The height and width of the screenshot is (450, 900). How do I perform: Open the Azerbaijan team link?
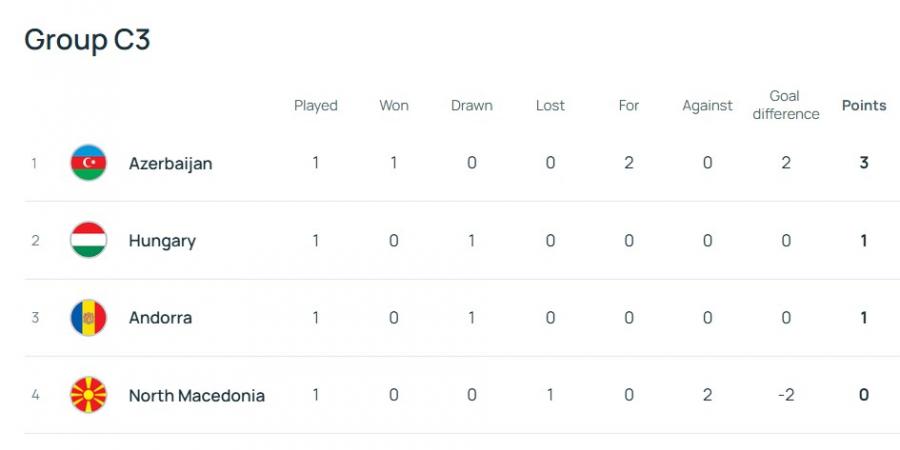(x=170, y=163)
